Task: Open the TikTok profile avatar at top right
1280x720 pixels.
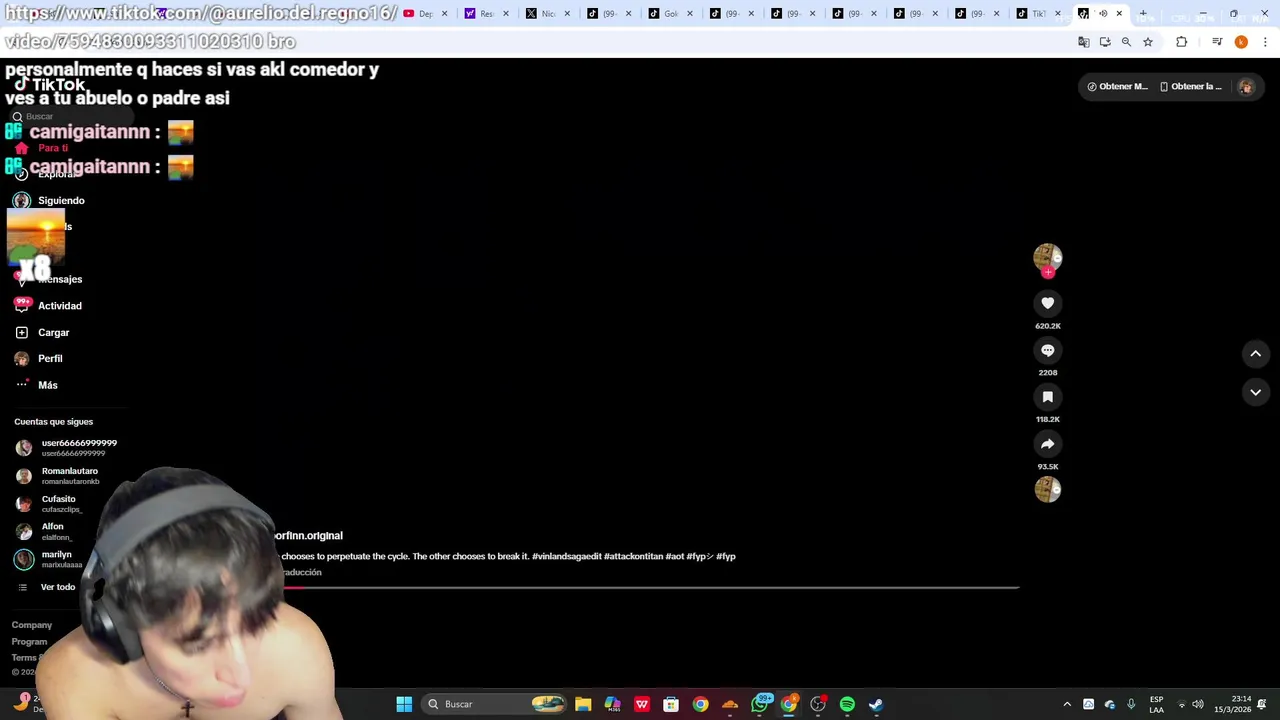Action: [1246, 87]
